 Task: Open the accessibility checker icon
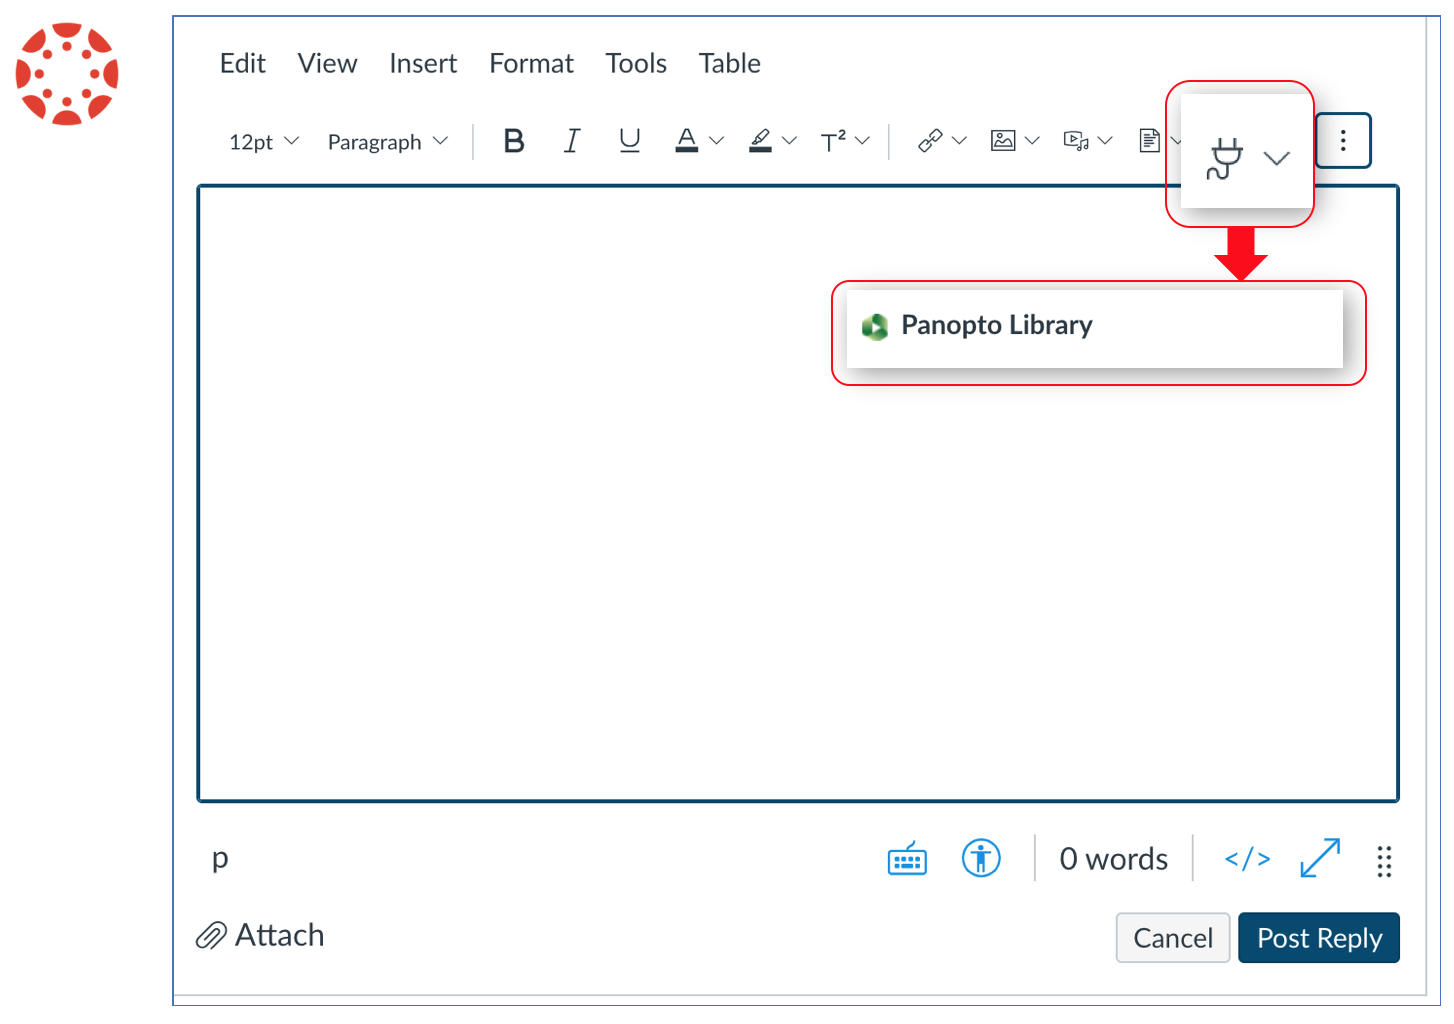point(981,858)
